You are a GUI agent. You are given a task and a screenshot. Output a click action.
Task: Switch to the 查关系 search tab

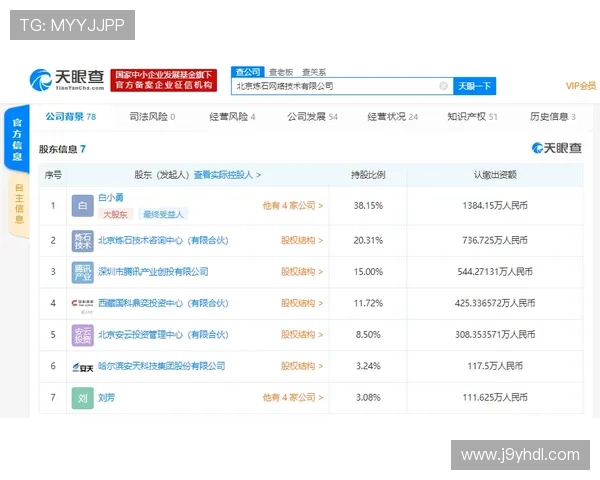click(x=314, y=72)
